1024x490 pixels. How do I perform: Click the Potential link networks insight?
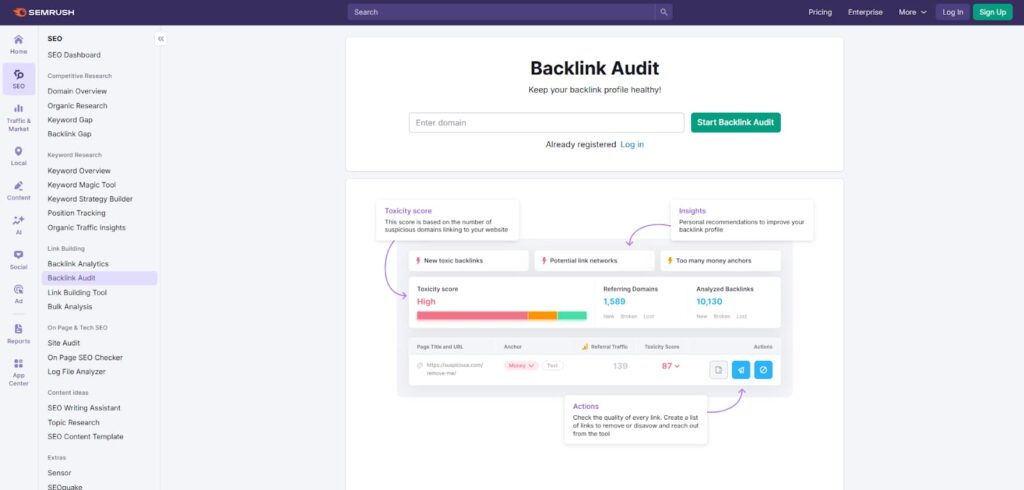pyautogui.click(x=594, y=261)
